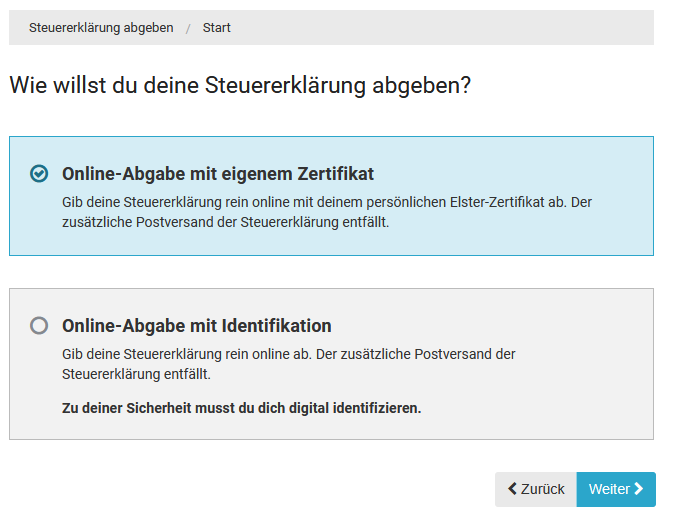Click the bold note about digital identifizieren
Screen dimensions: 675x515
(x=241, y=408)
